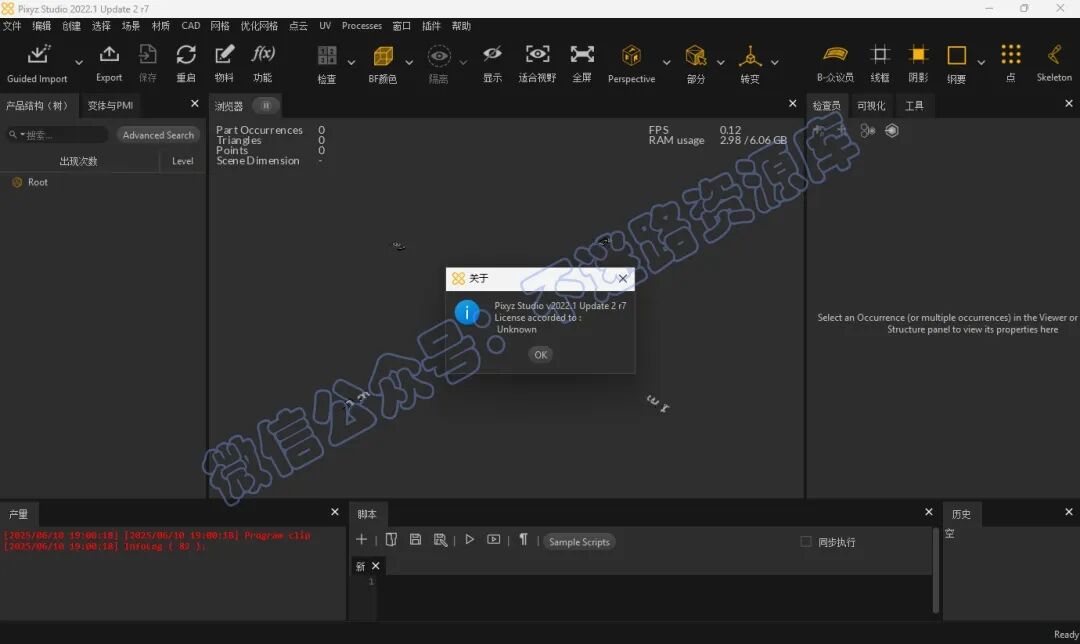Expand the 纲要 dropdown arrow
This screenshot has height=644, width=1080.
pyautogui.click(x=982, y=63)
